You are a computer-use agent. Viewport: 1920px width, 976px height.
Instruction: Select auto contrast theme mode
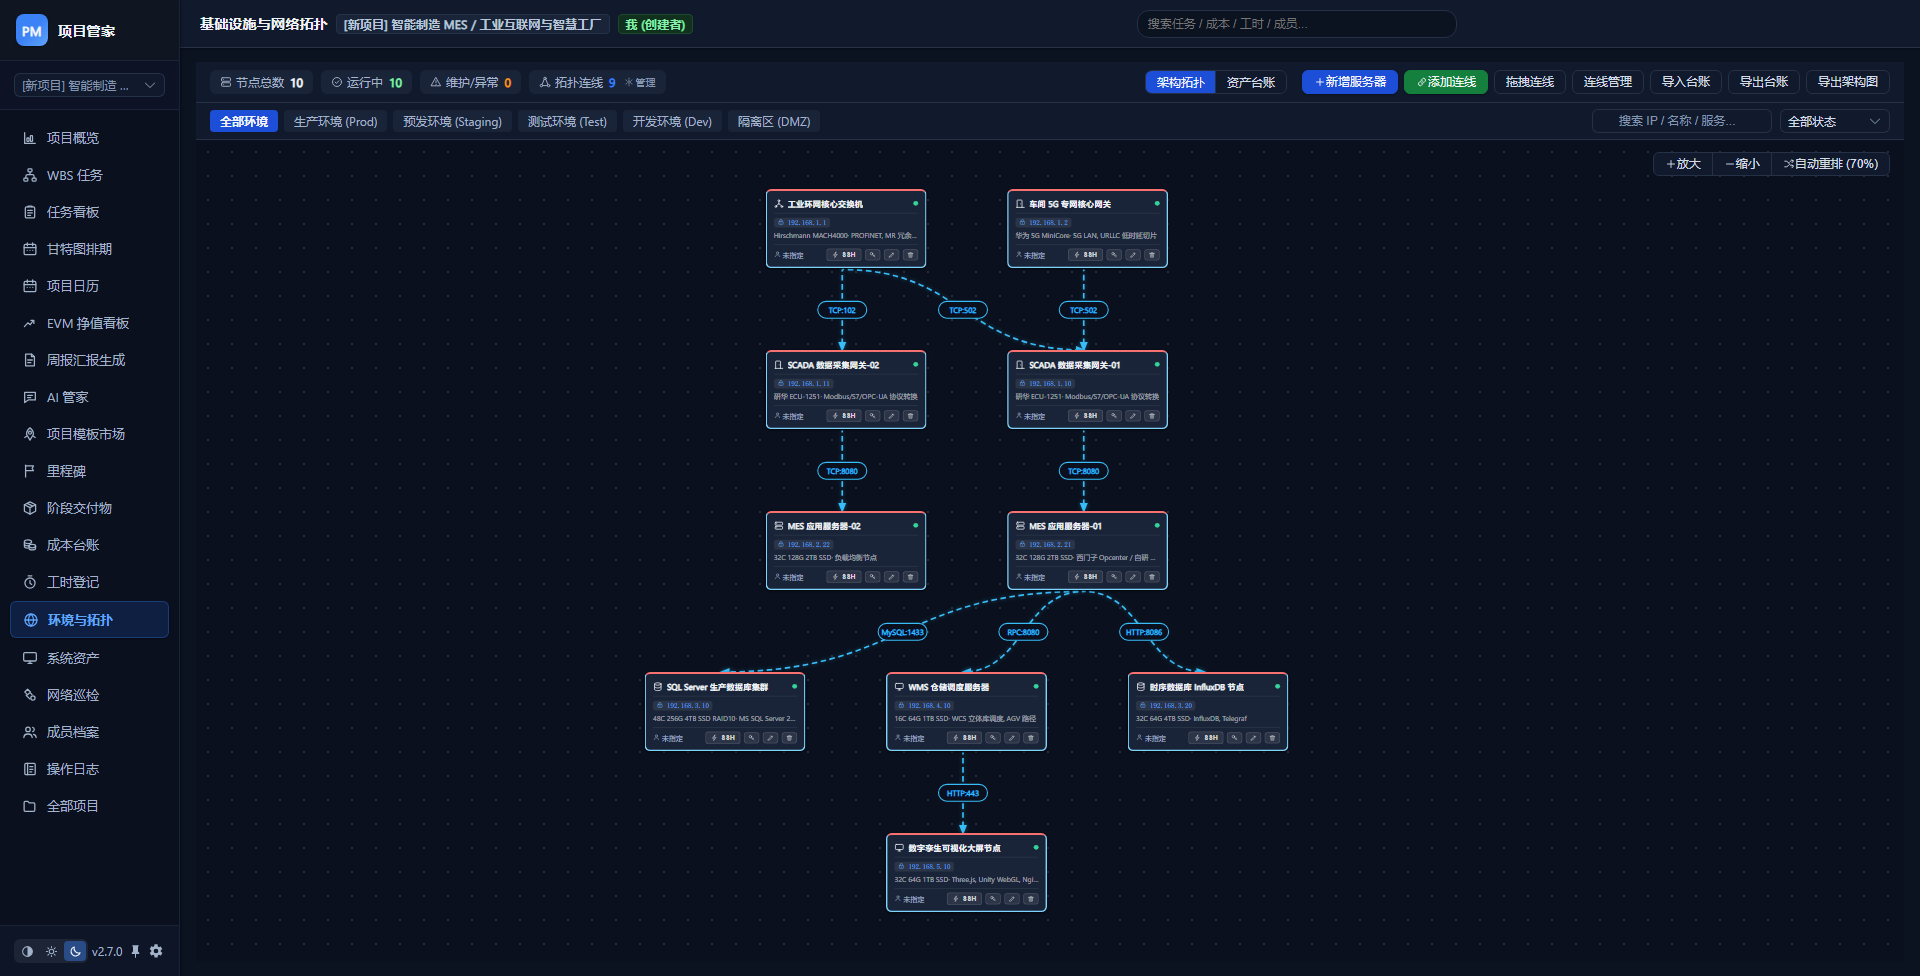(27, 951)
